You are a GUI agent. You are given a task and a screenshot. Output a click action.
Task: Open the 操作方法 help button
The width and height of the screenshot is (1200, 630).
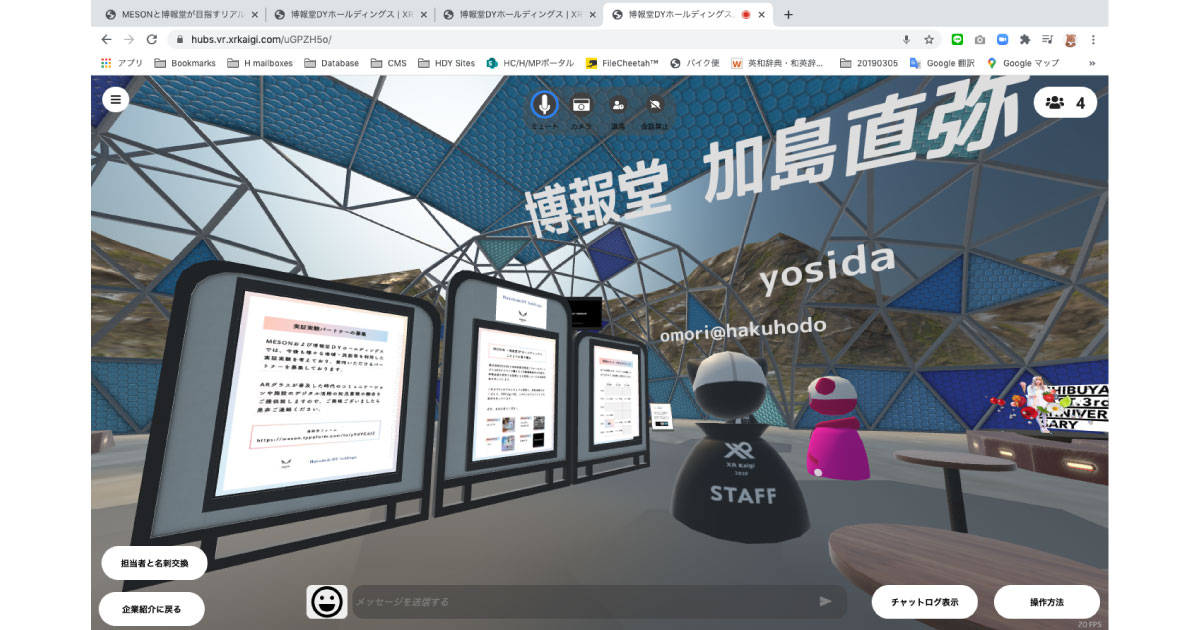pos(1047,602)
